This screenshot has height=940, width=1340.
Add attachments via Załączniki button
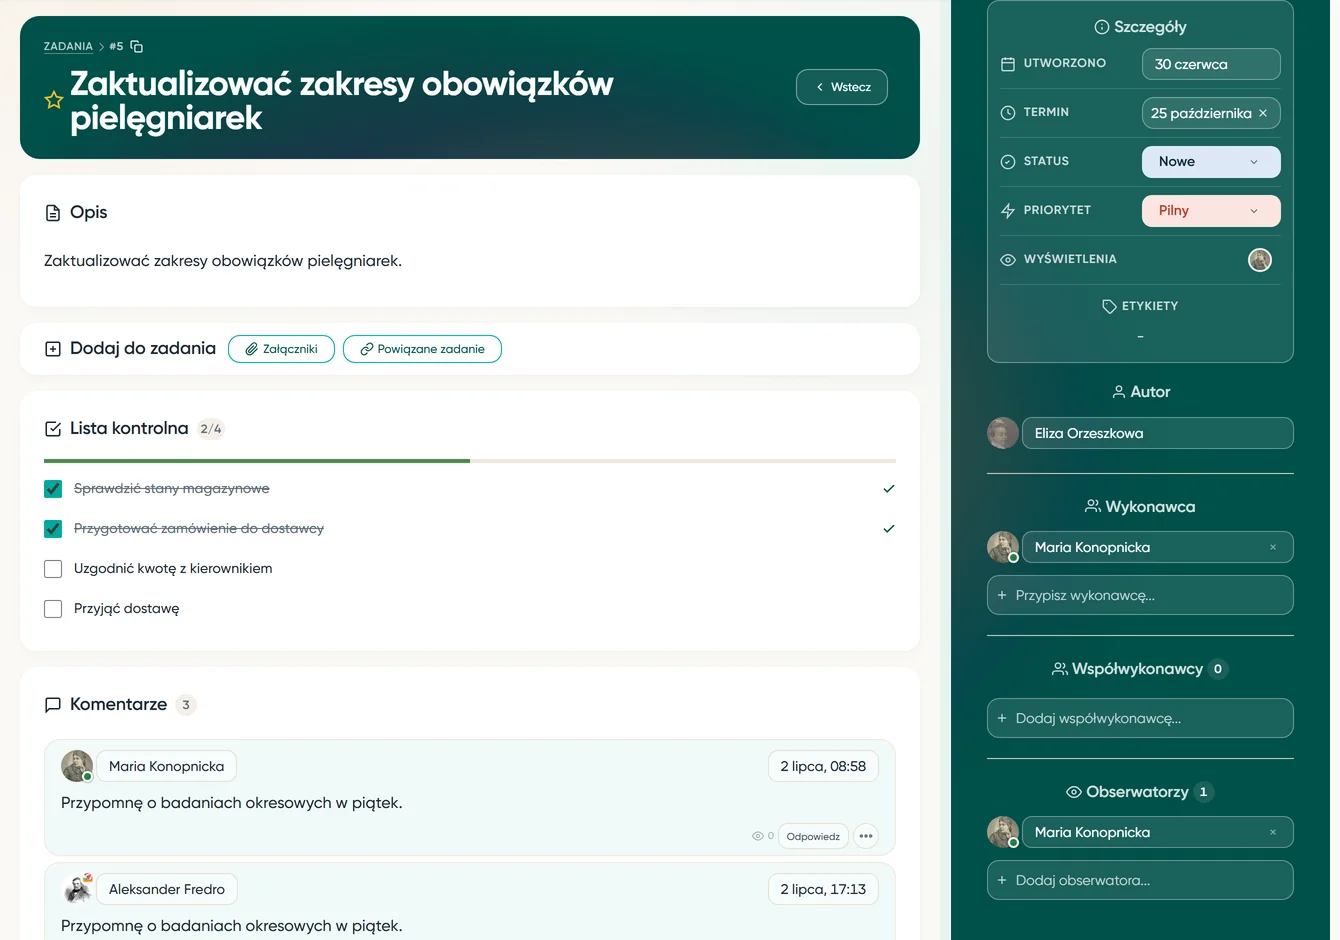coord(281,349)
